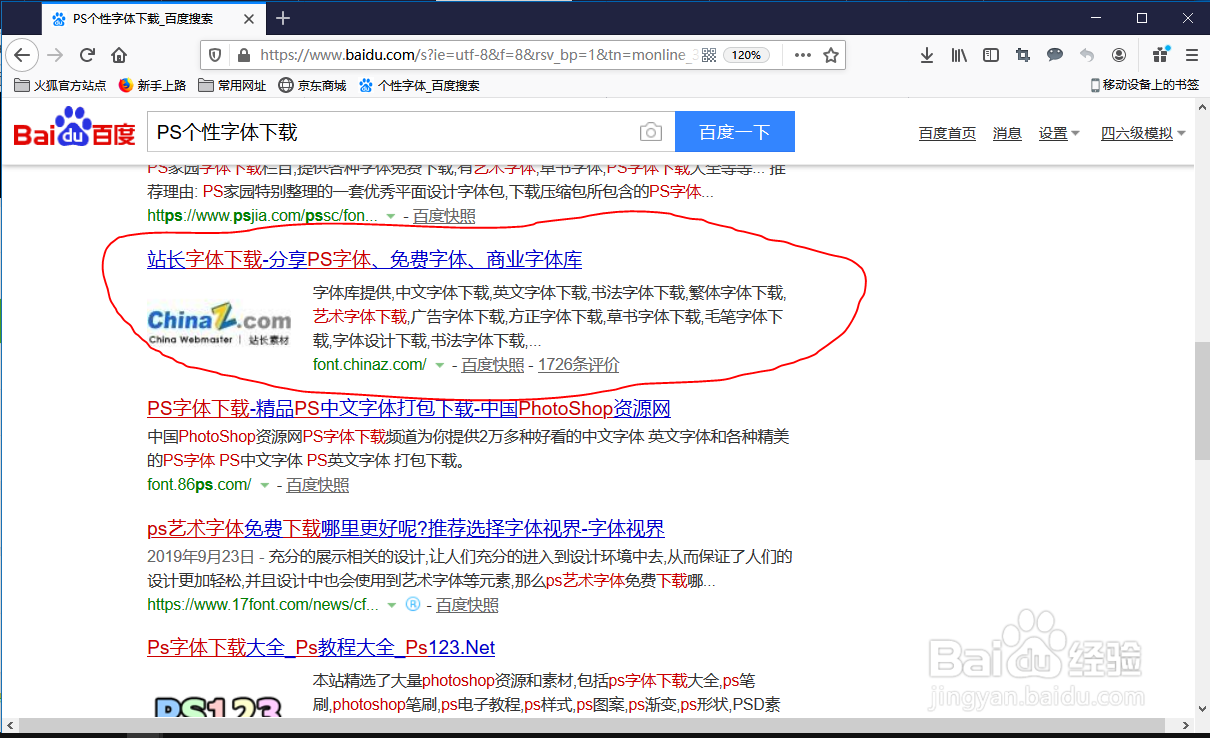The height and width of the screenshot is (738, 1210).
Task: Select the PS个性字体下载_百度搜索 tab
Action: tap(140, 17)
